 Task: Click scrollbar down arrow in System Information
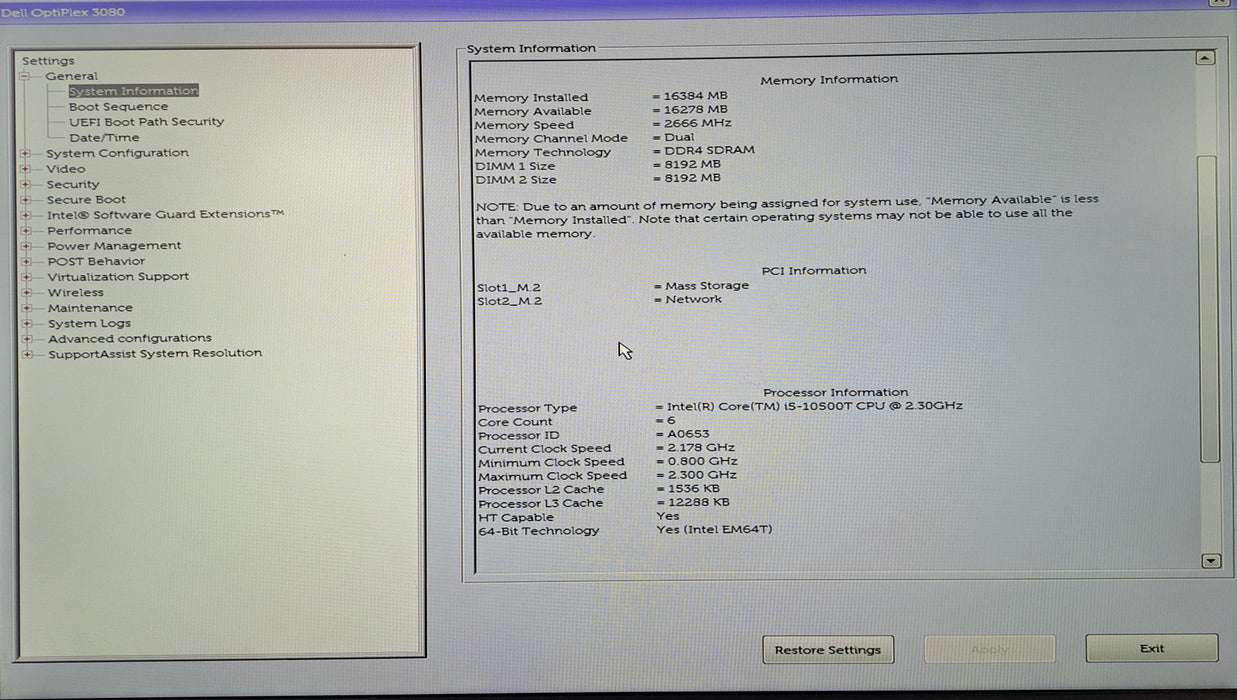click(1211, 562)
